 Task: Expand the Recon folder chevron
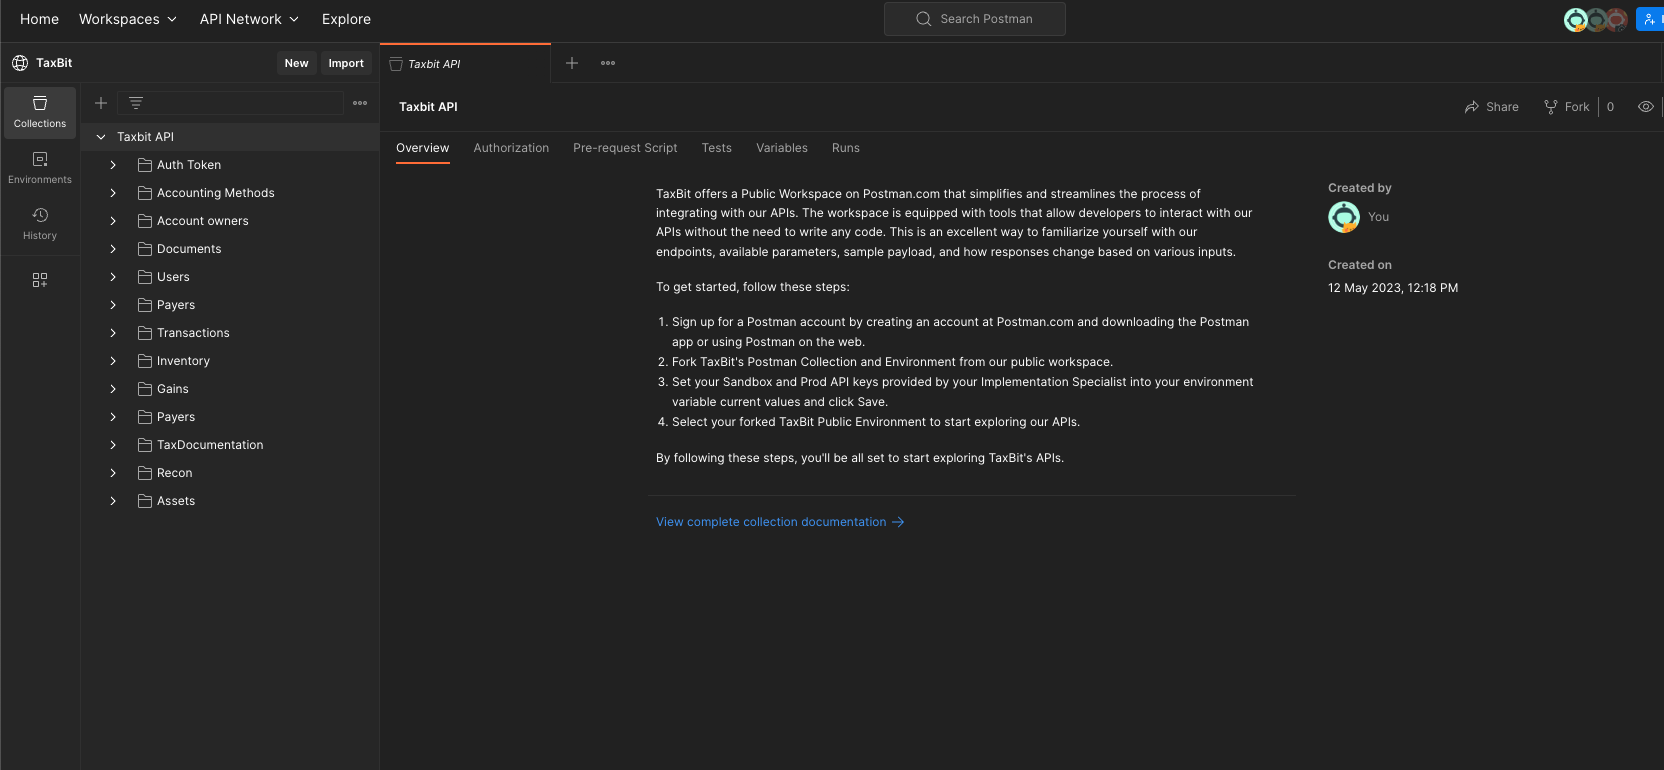[x=113, y=473]
